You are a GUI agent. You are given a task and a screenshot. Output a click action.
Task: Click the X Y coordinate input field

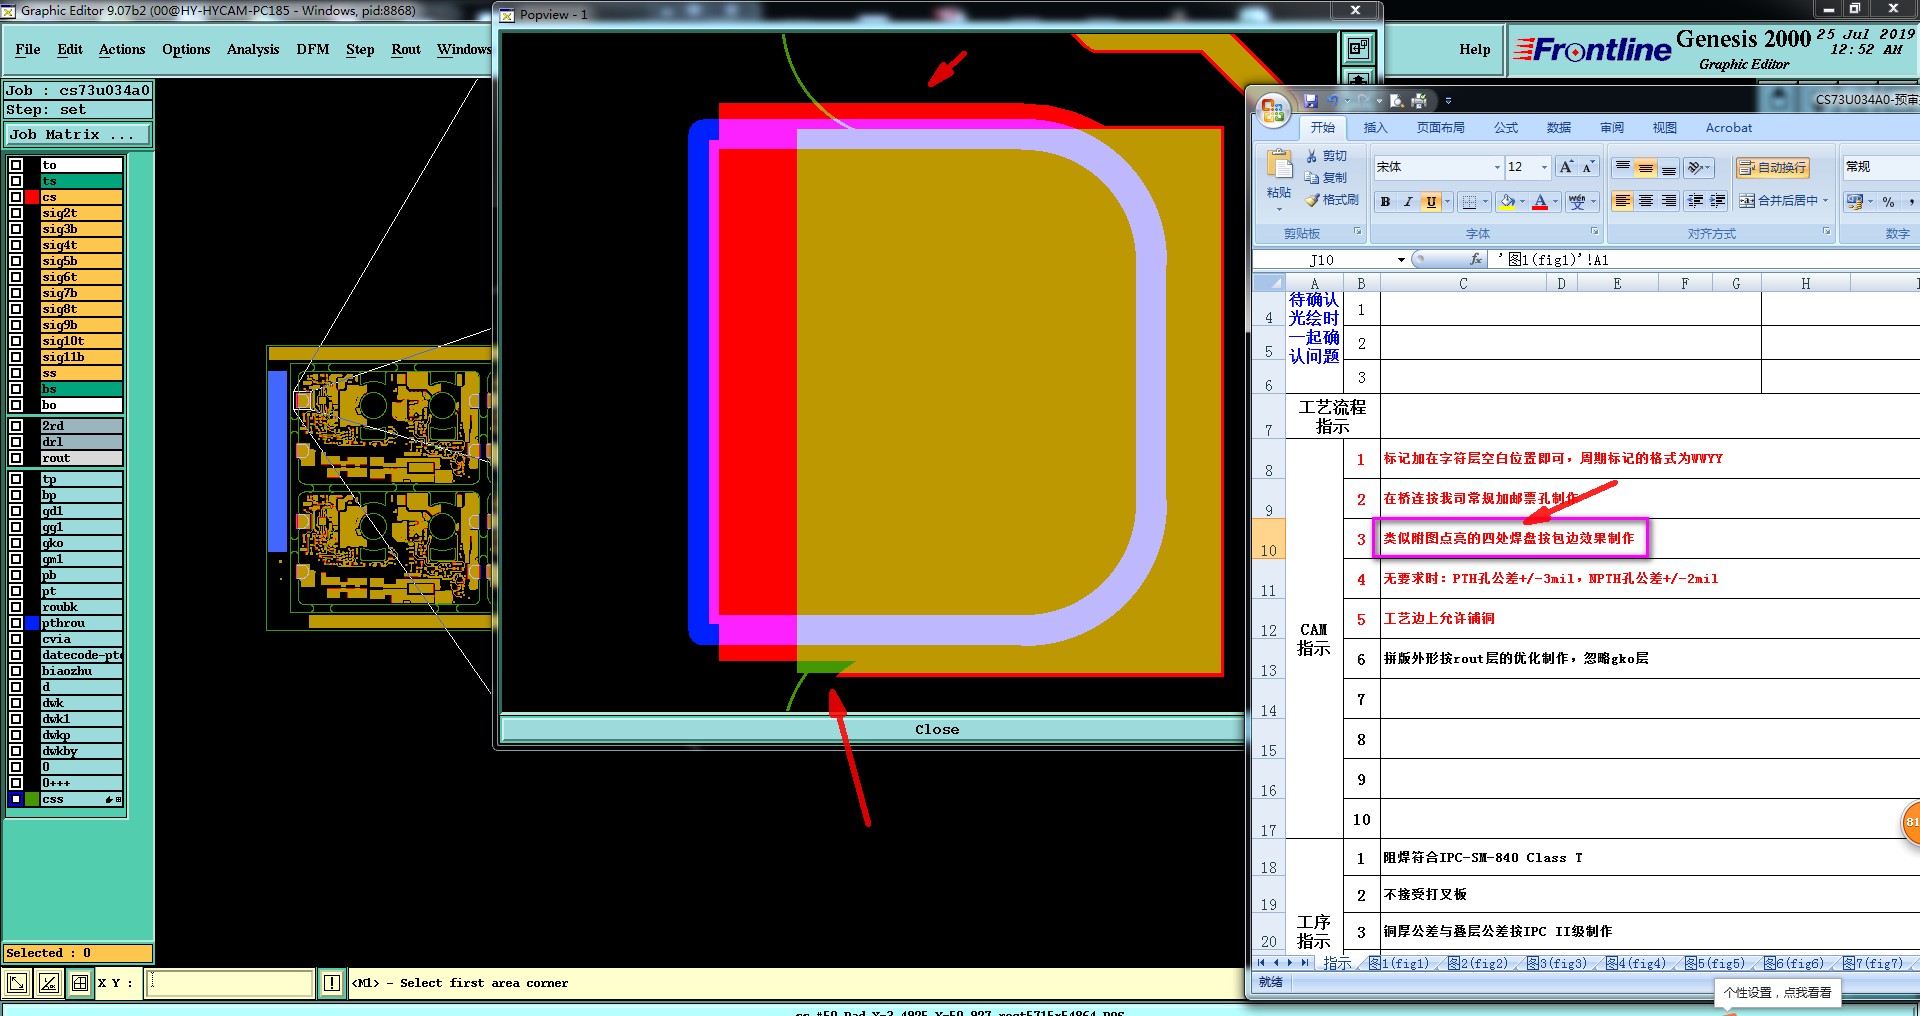[230, 983]
